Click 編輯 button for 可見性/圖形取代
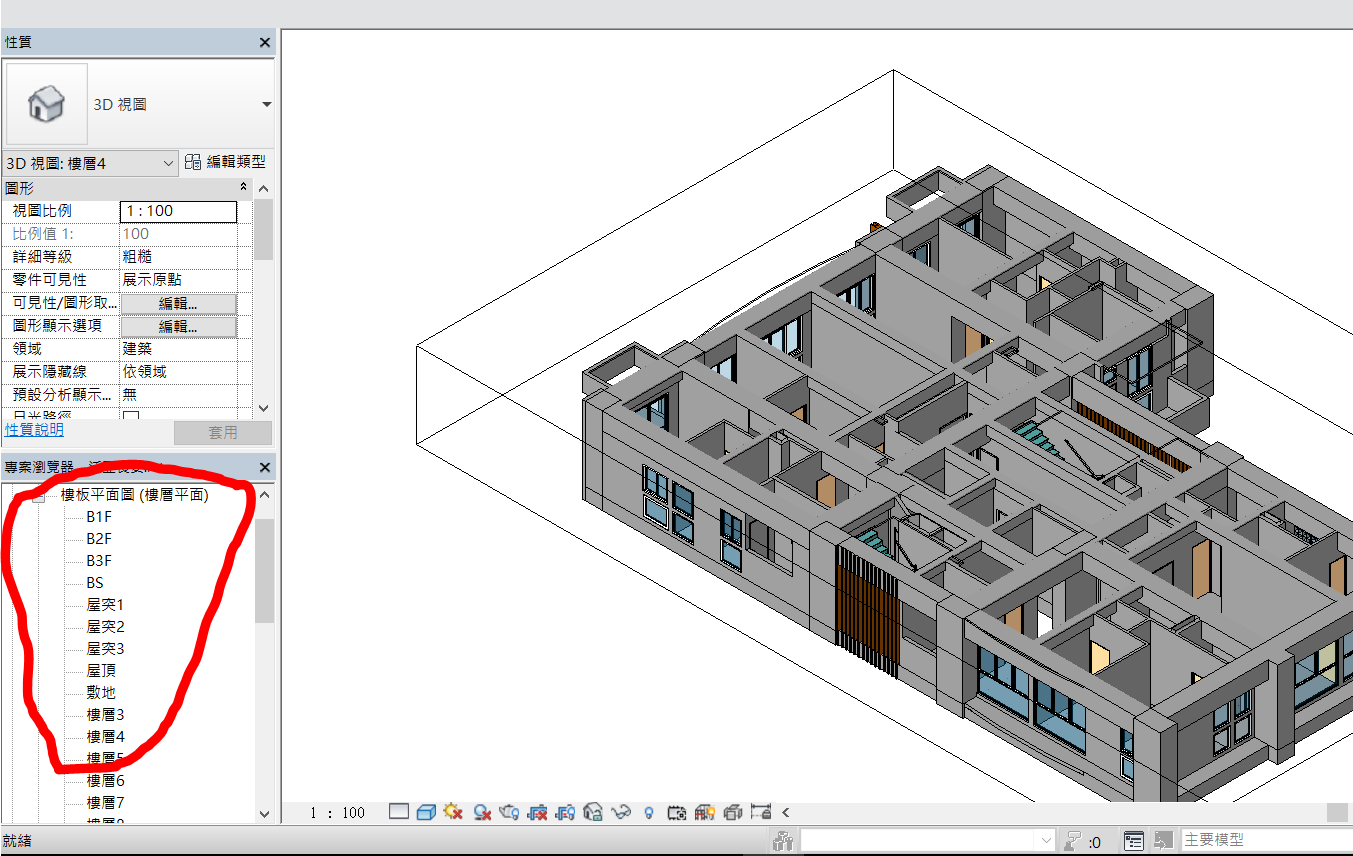Viewport: 1353px width, 856px height. (x=178, y=303)
